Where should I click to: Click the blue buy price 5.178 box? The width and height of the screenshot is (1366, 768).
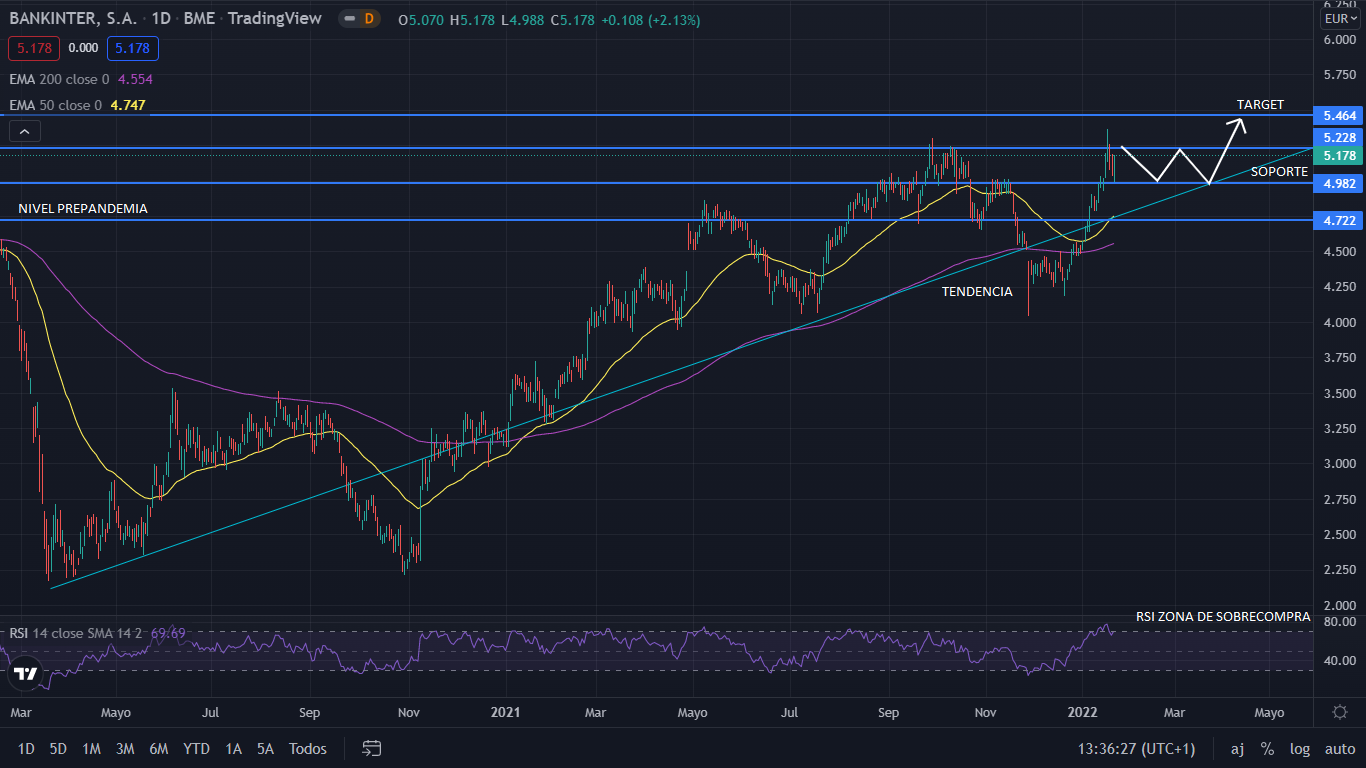coord(133,48)
